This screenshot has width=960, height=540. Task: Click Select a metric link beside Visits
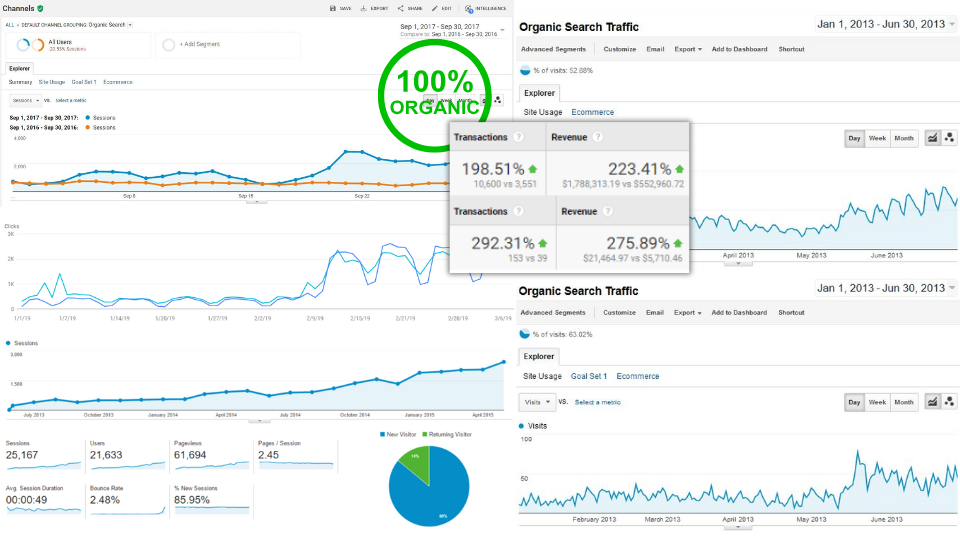(598, 402)
